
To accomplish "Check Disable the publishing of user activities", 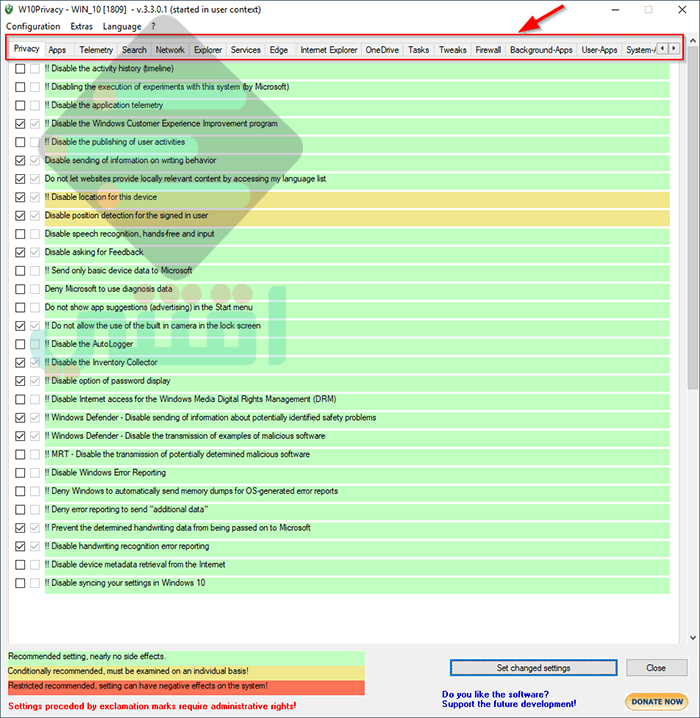I will tap(20, 142).
